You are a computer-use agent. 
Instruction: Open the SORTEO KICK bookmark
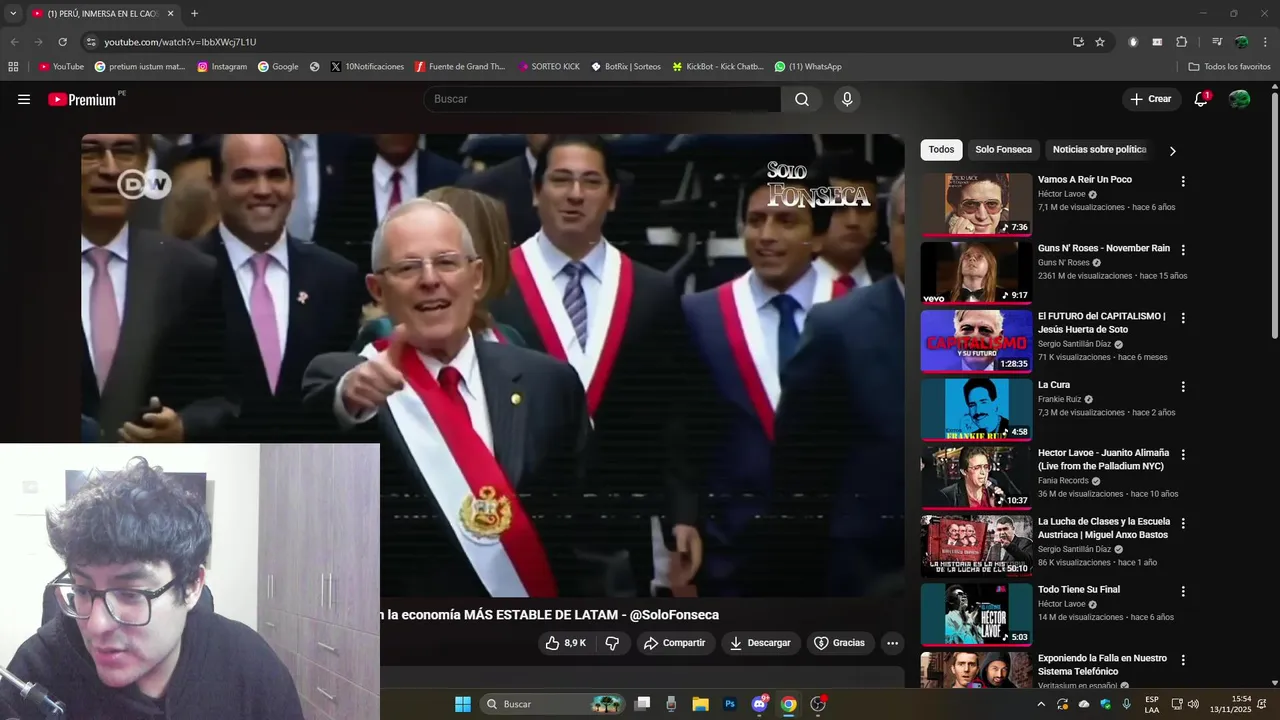[549, 67]
